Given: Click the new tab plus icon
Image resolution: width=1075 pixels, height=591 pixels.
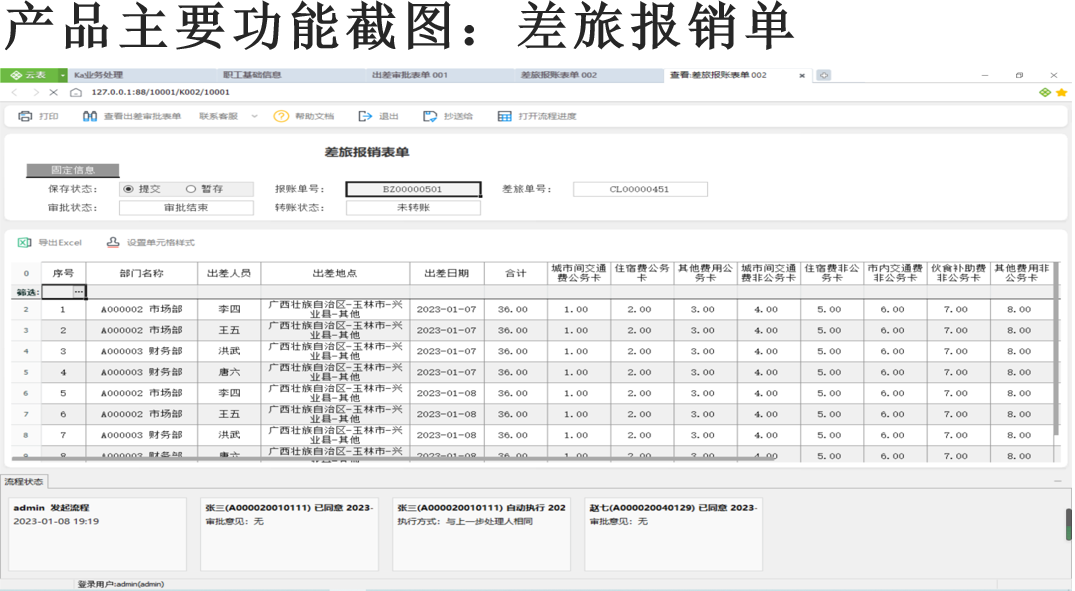Looking at the screenshot, I should coord(823,75).
